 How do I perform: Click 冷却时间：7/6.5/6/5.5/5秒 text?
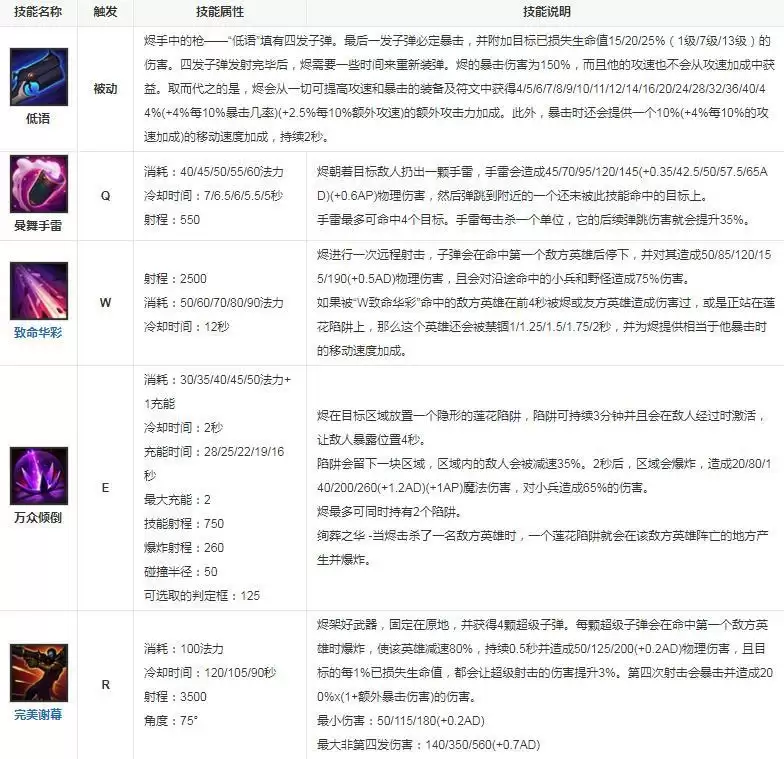213,196
